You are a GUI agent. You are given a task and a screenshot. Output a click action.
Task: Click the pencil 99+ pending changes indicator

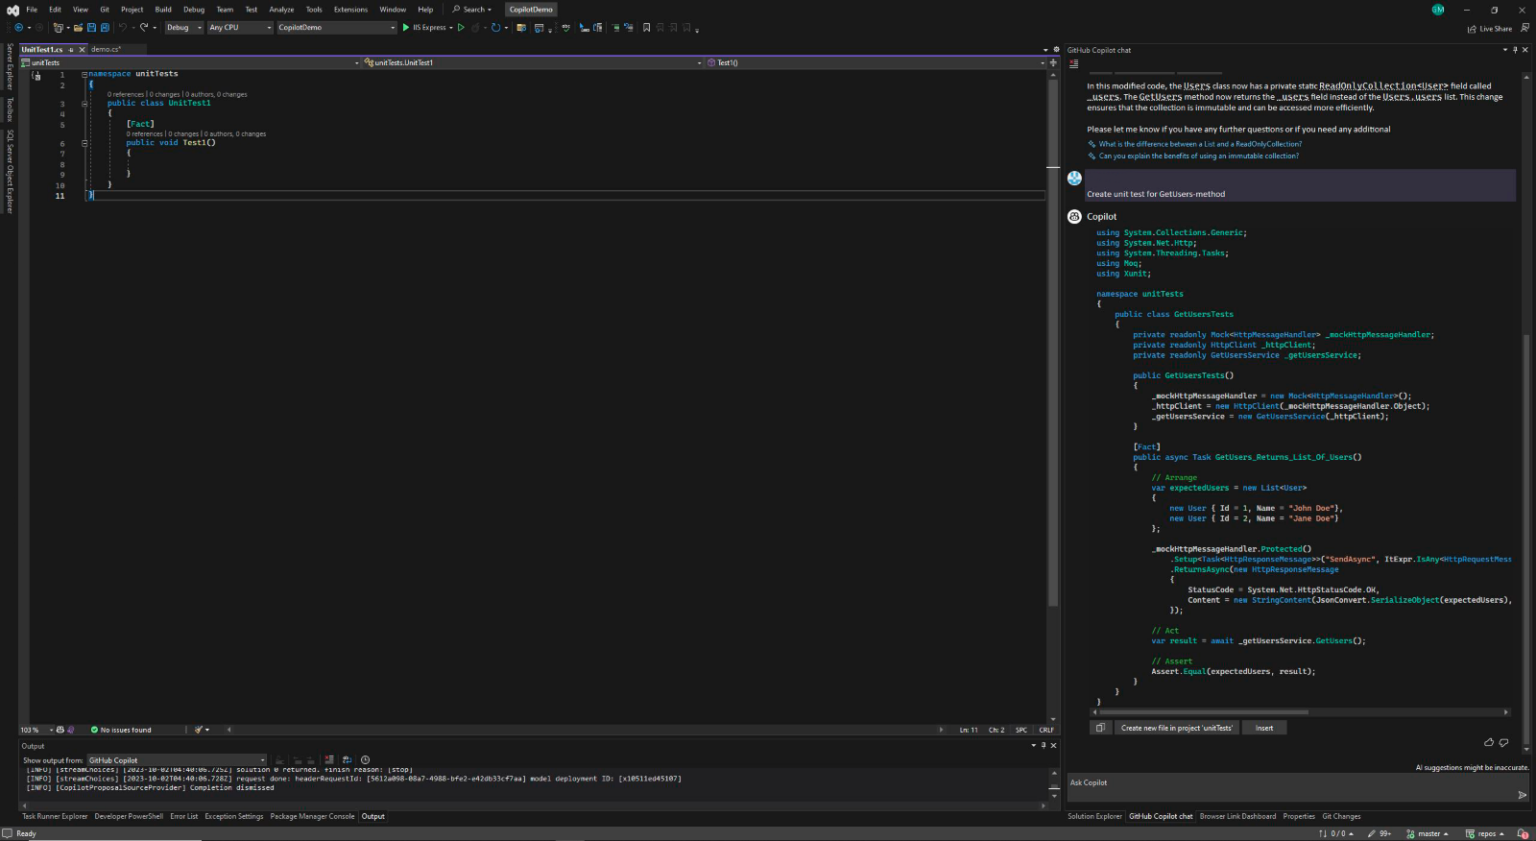point(1379,834)
